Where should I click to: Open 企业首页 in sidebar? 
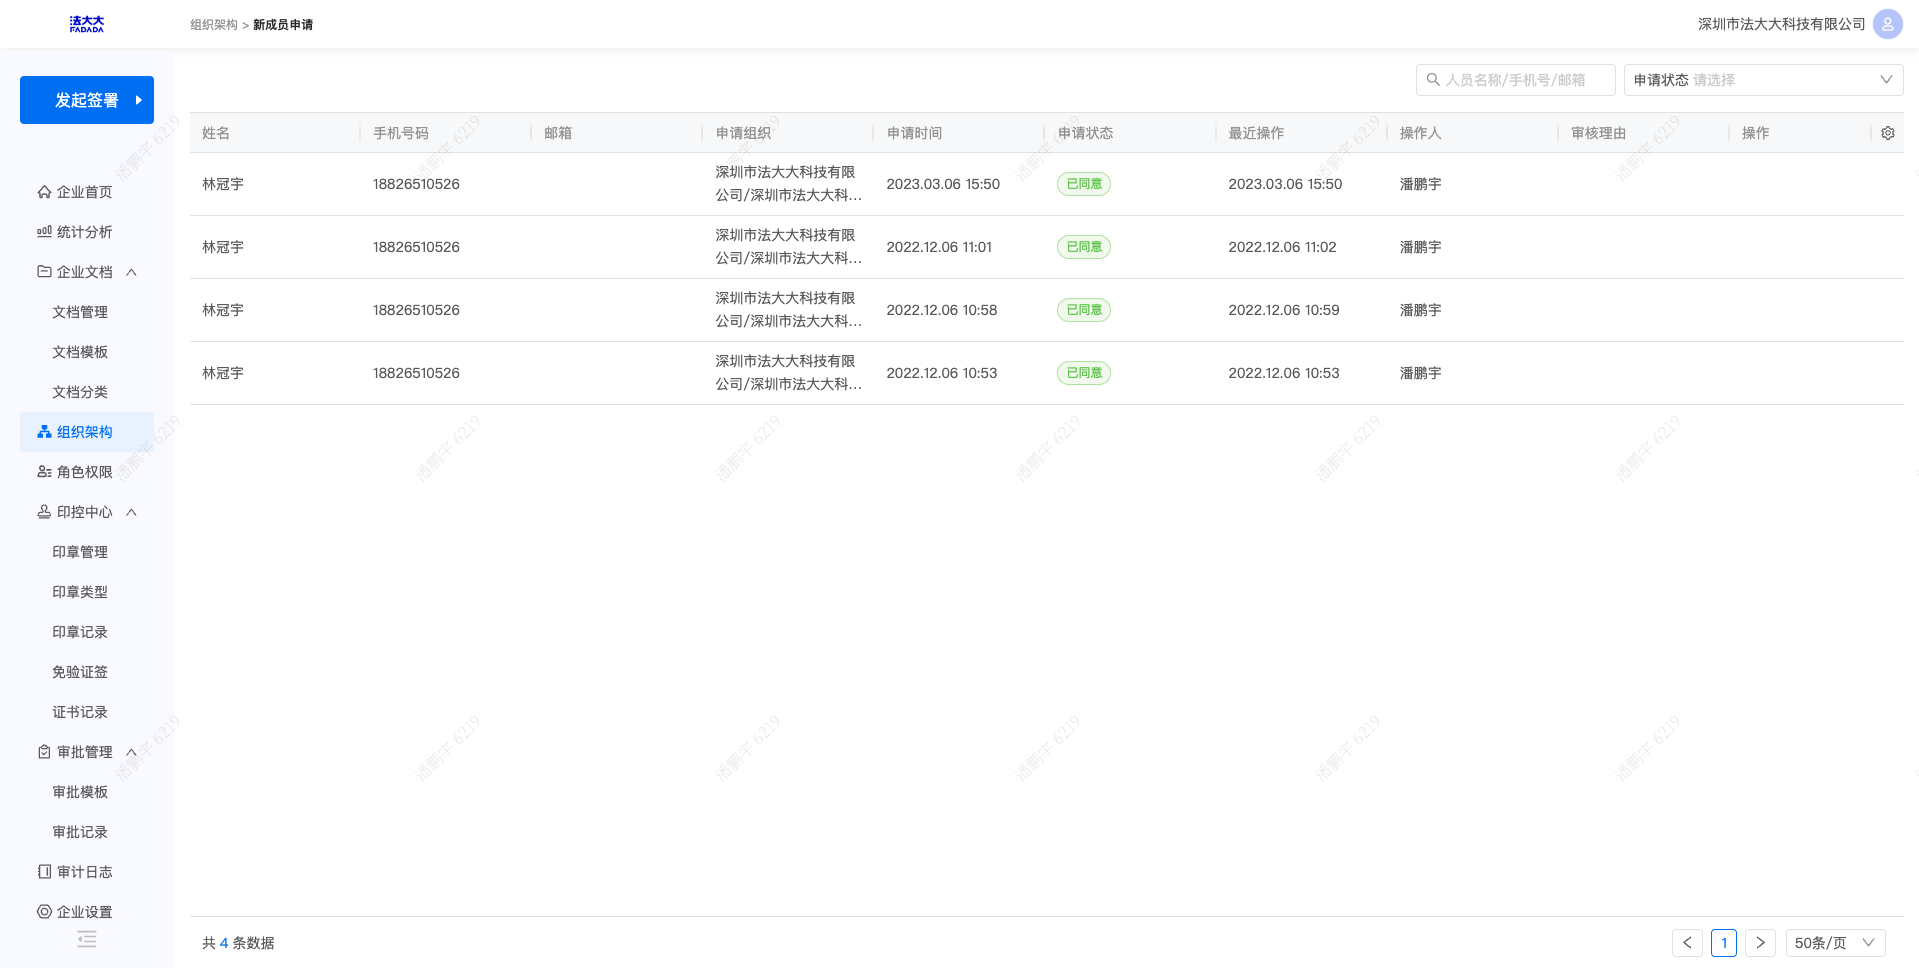click(84, 192)
